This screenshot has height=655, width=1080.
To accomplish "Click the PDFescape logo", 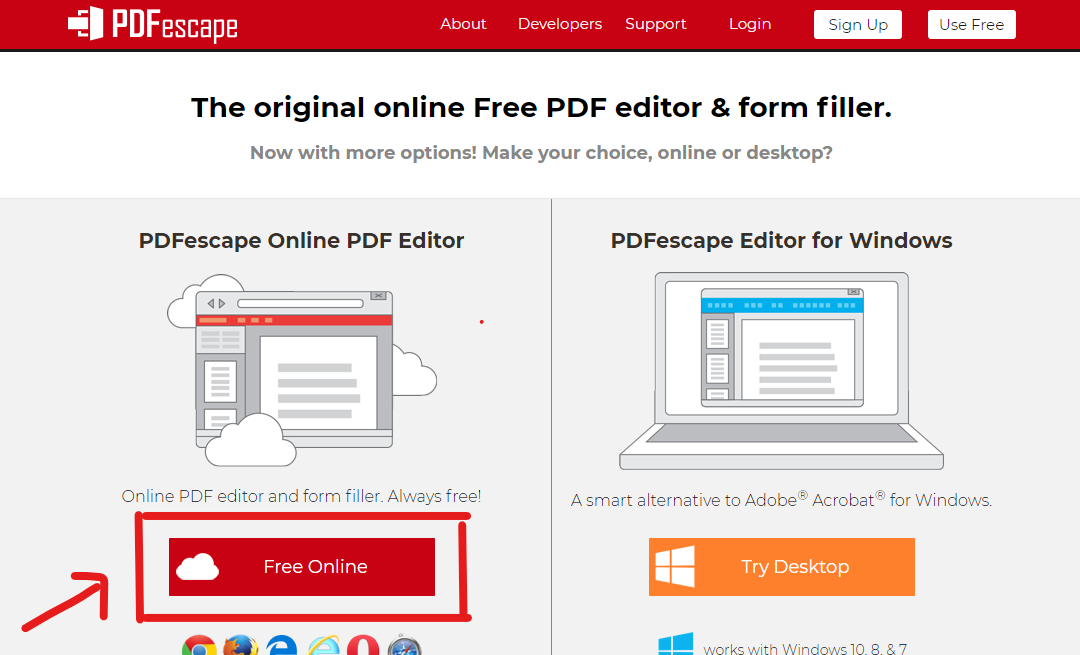I will click(x=153, y=24).
